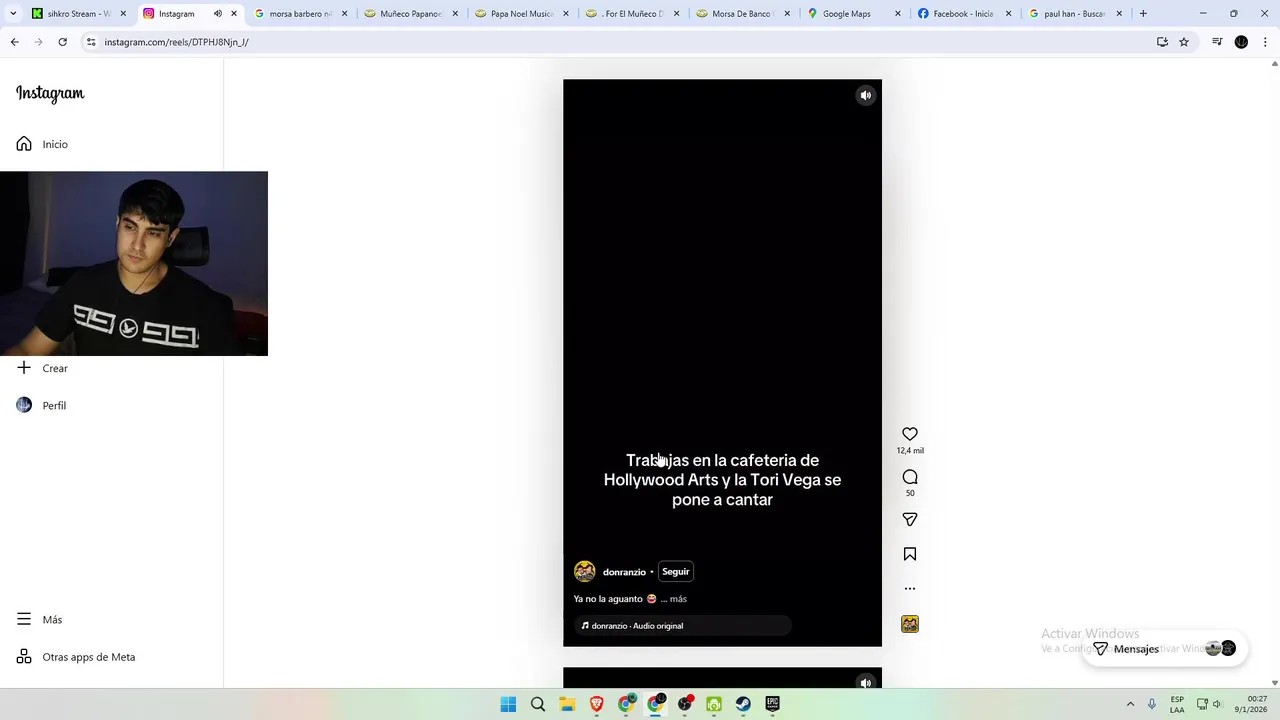Mute the Instagram tab via speaker icon

coord(217,14)
